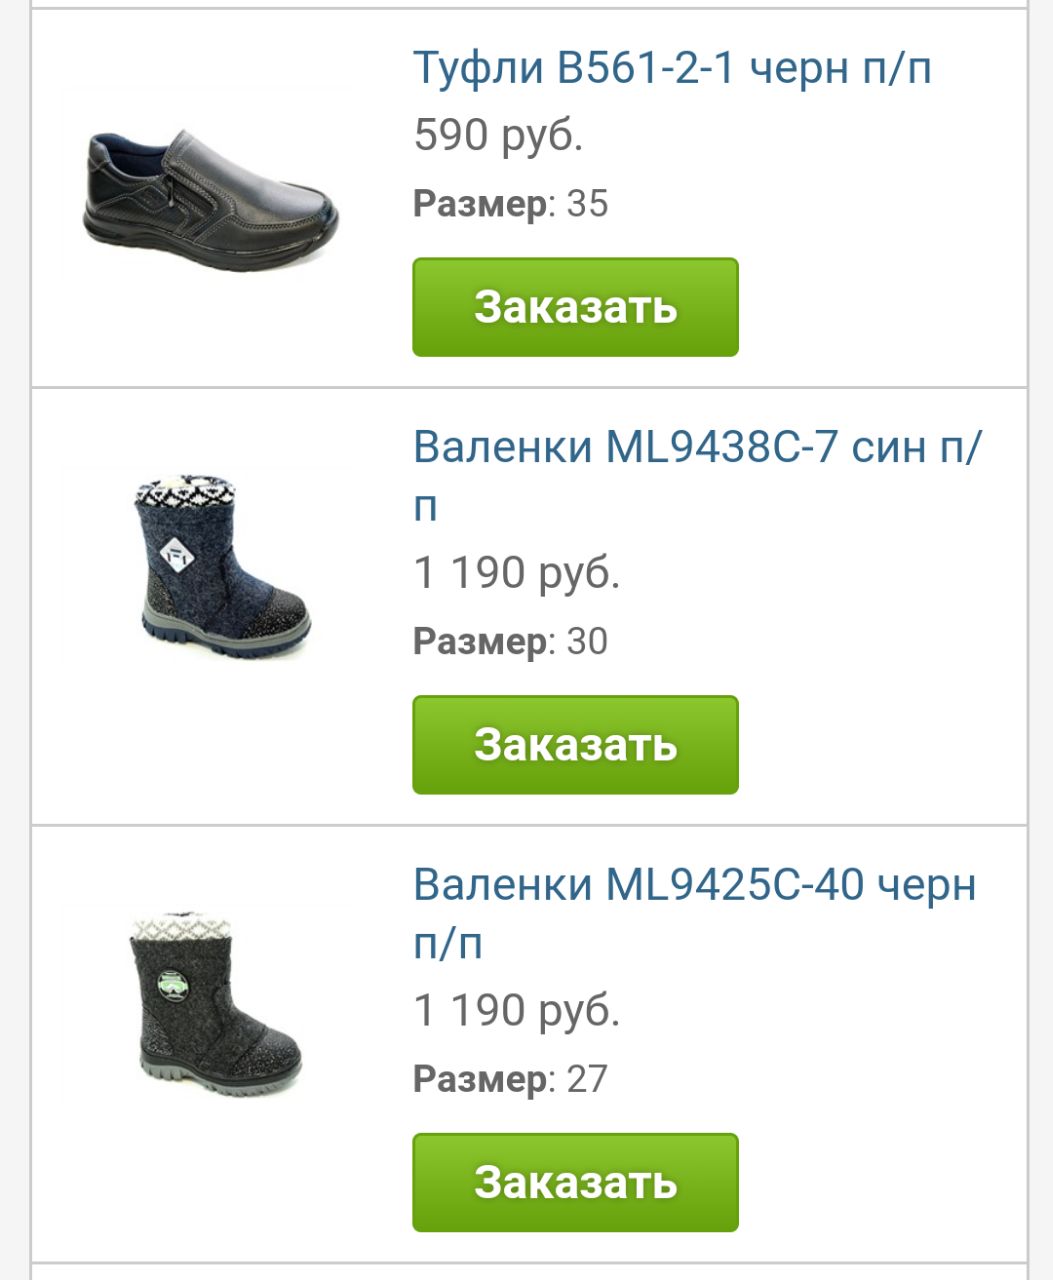Click the size value 35
This screenshot has height=1280, width=1053.
(587, 203)
